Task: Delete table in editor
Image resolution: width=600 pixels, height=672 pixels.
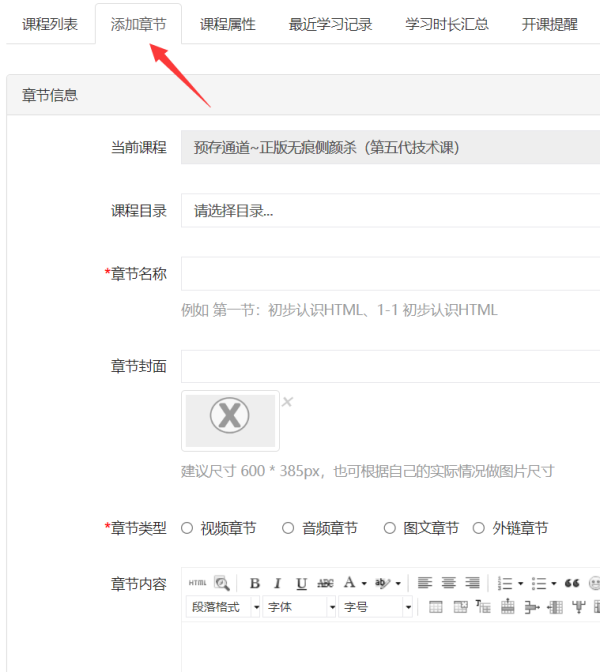Action: point(460,607)
